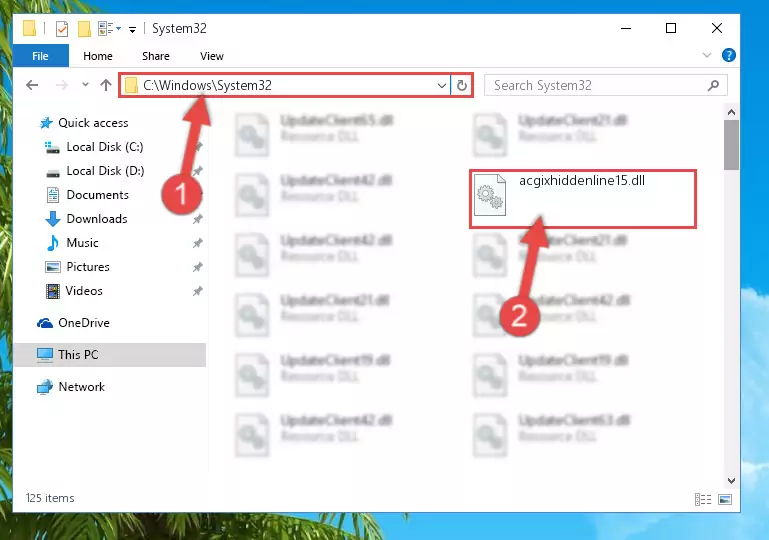The image size is (769, 540).
Task: Switch to the Home ribbon tab
Action: tap(98, 56)
